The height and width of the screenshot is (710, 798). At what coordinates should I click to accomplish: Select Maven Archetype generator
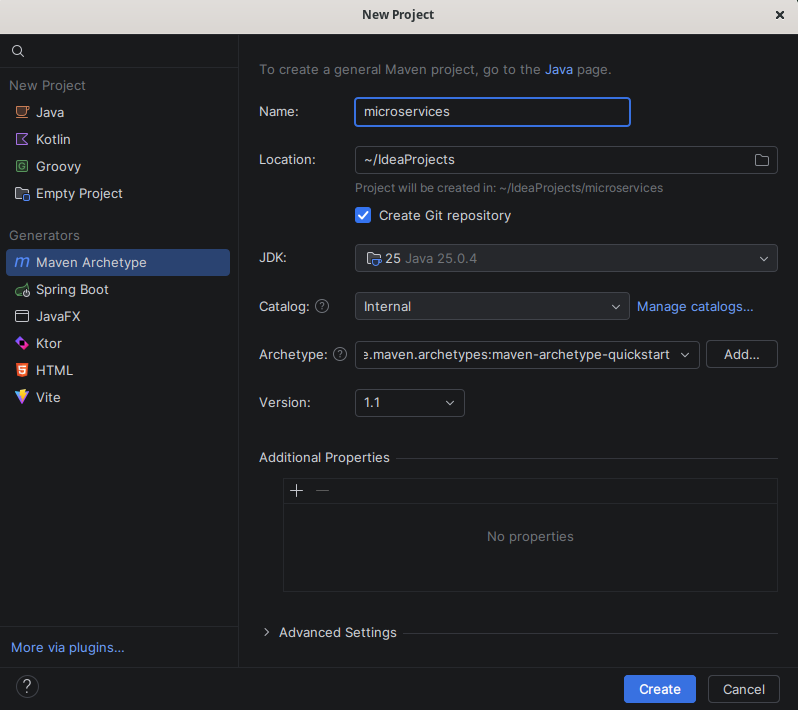[118, 262]
